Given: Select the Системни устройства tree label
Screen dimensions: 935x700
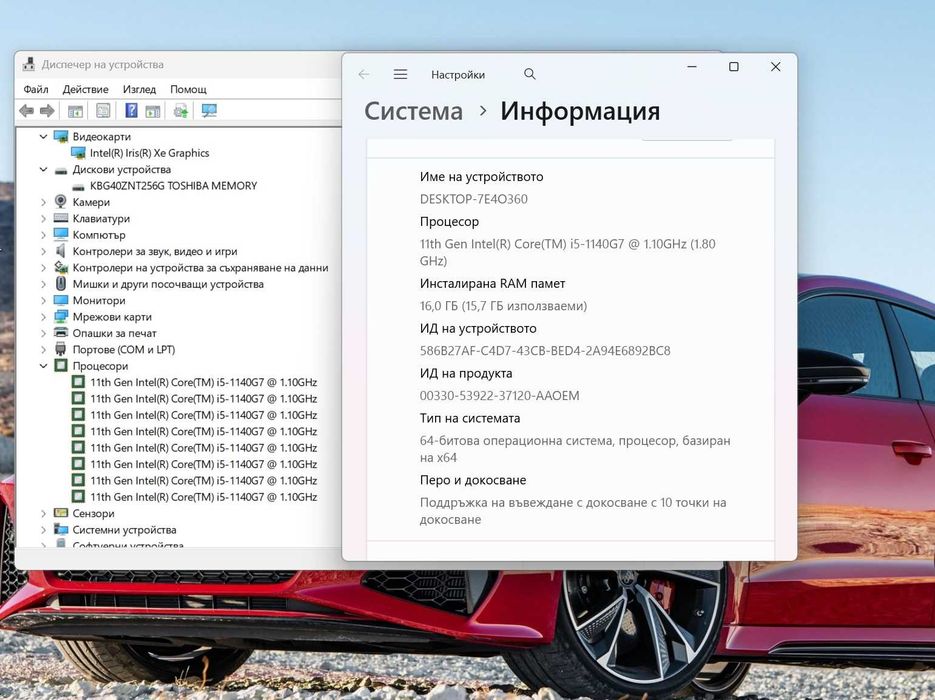Looking at the screenshot, I should [124, 529].
